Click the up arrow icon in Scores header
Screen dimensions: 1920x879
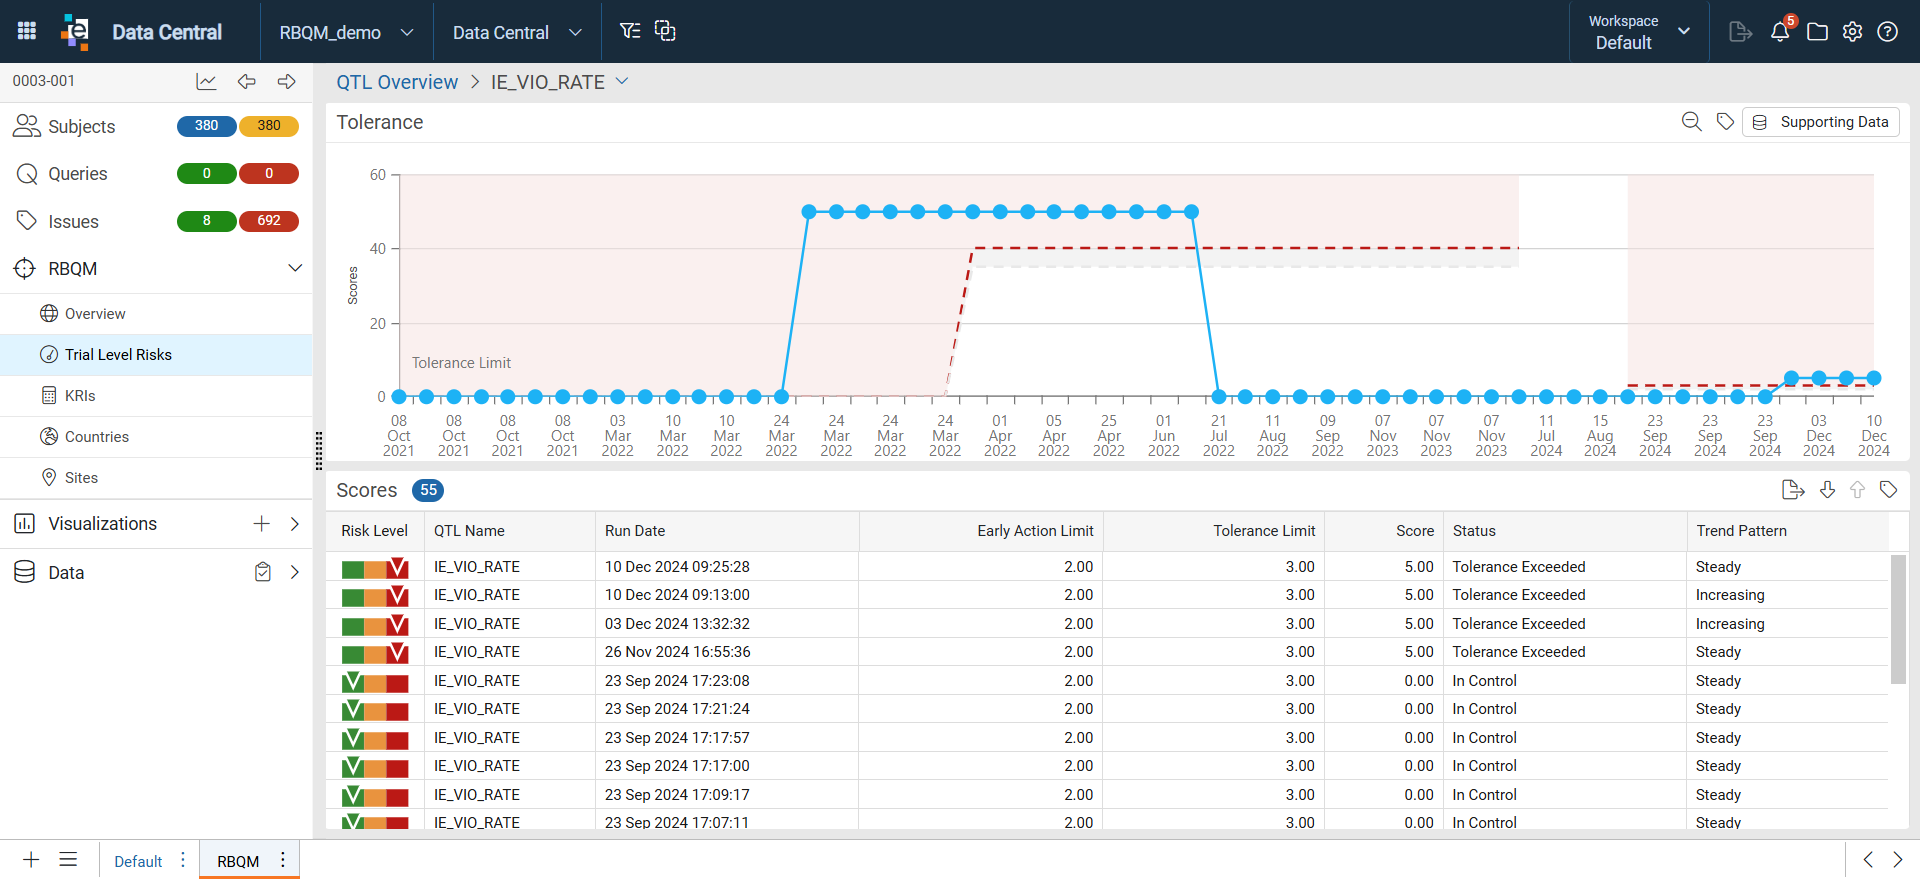(1857, 490)
